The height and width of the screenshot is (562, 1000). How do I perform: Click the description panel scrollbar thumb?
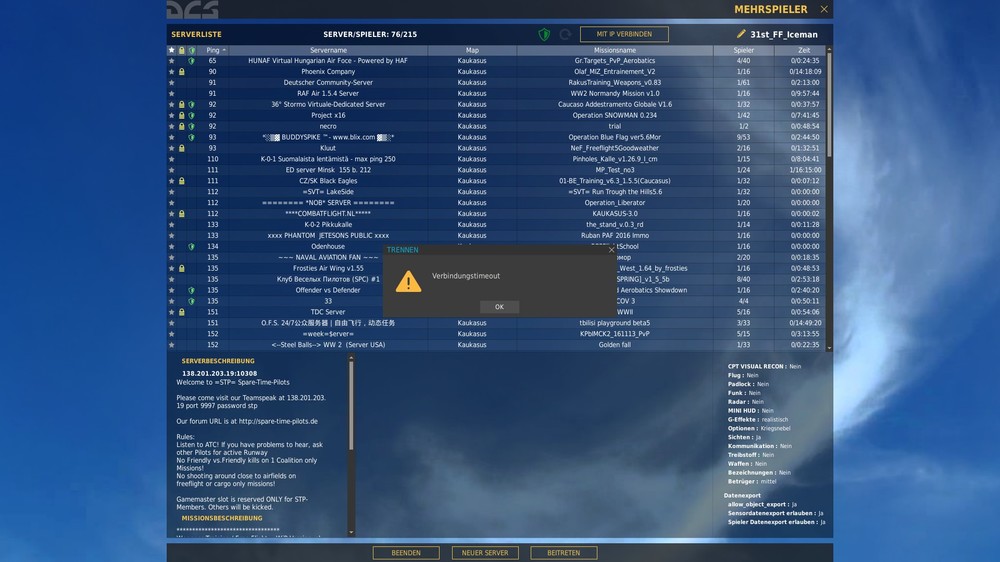[351, 405]
